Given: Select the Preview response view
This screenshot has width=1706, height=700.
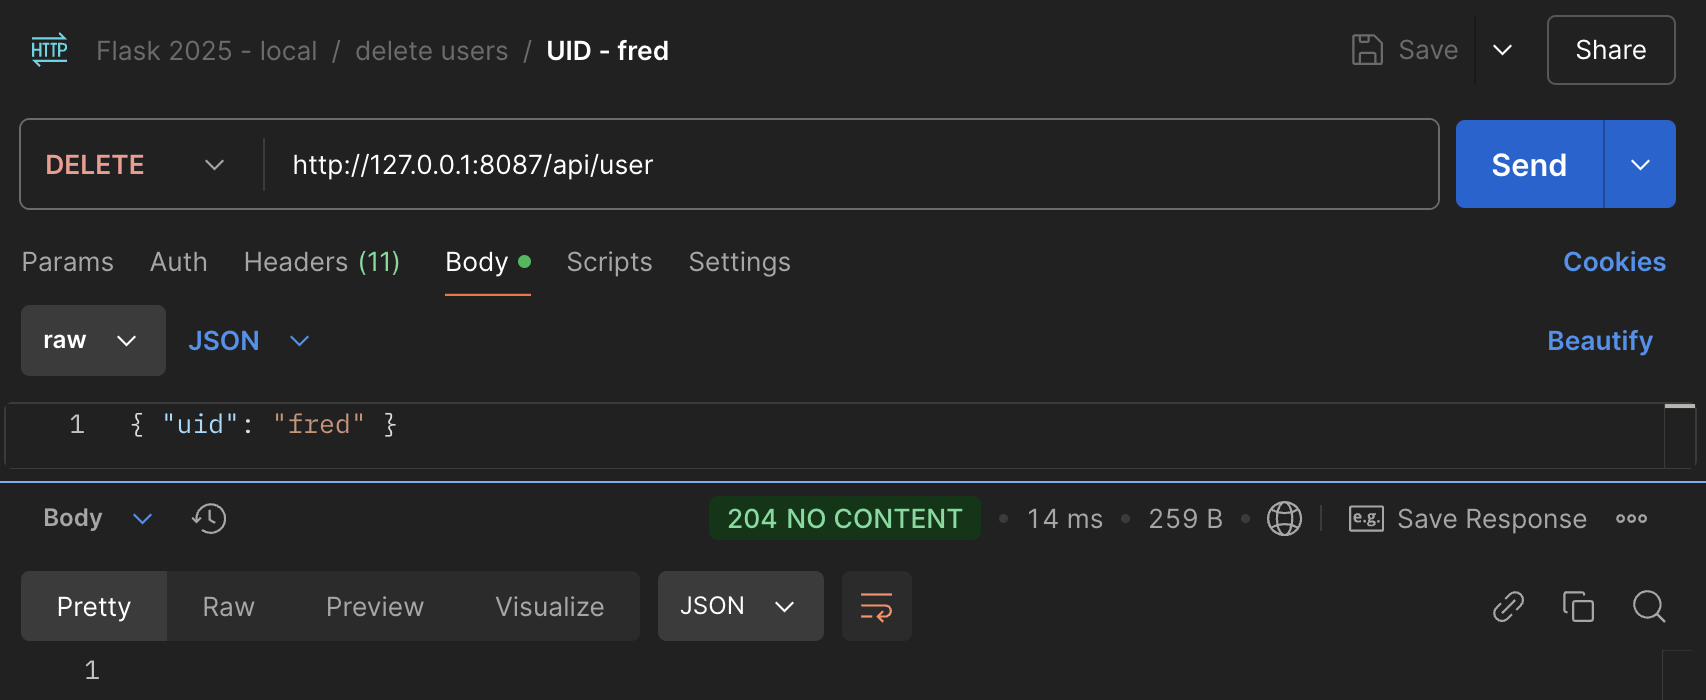Looking at the screenshot, I should 374,606.
